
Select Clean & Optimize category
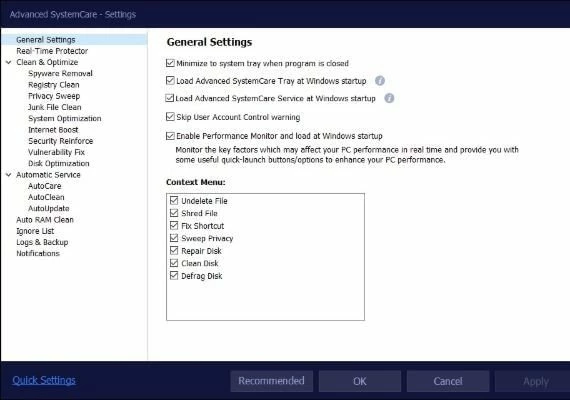47,62
